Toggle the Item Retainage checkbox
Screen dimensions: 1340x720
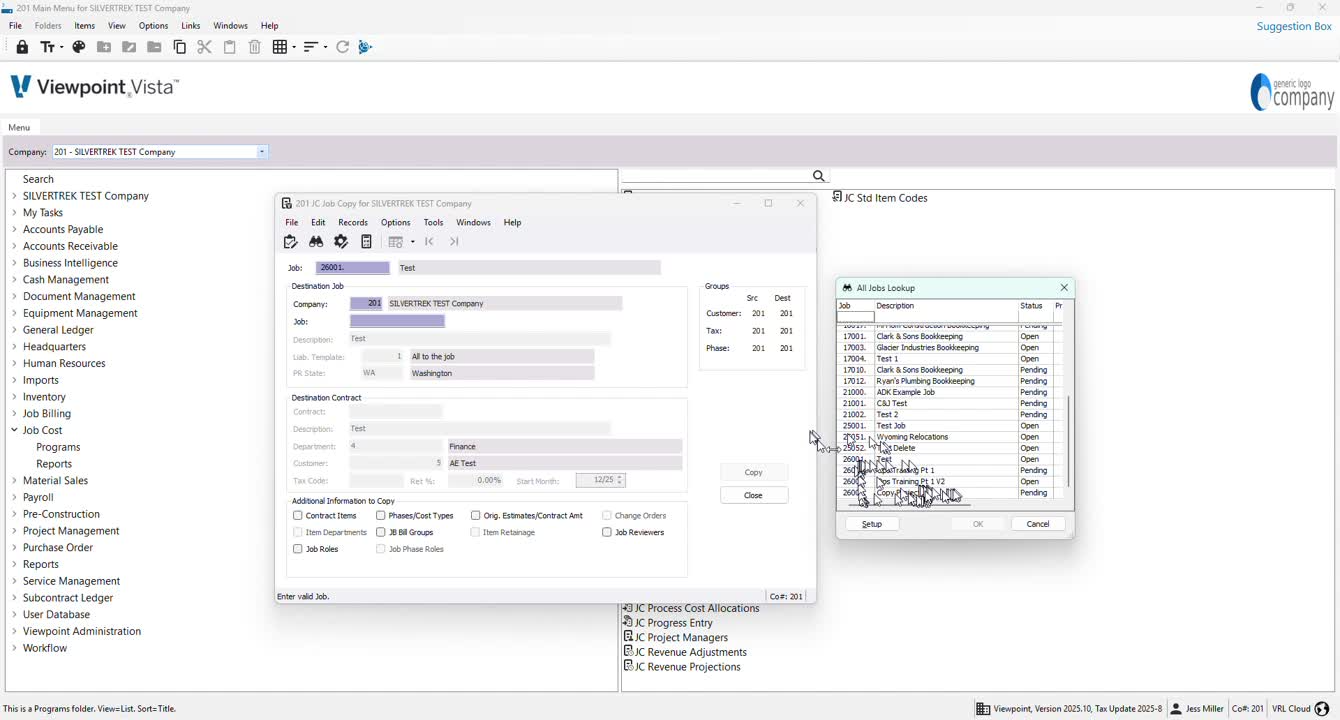pos(476,532)
